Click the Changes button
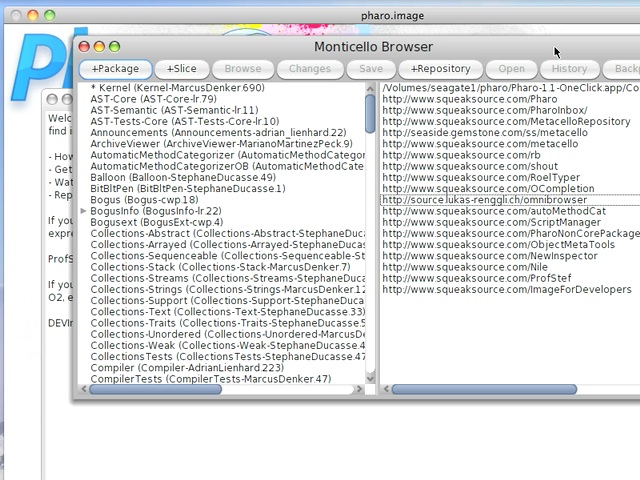This screenshot has height=480, width=640. [x=310, y=69]
